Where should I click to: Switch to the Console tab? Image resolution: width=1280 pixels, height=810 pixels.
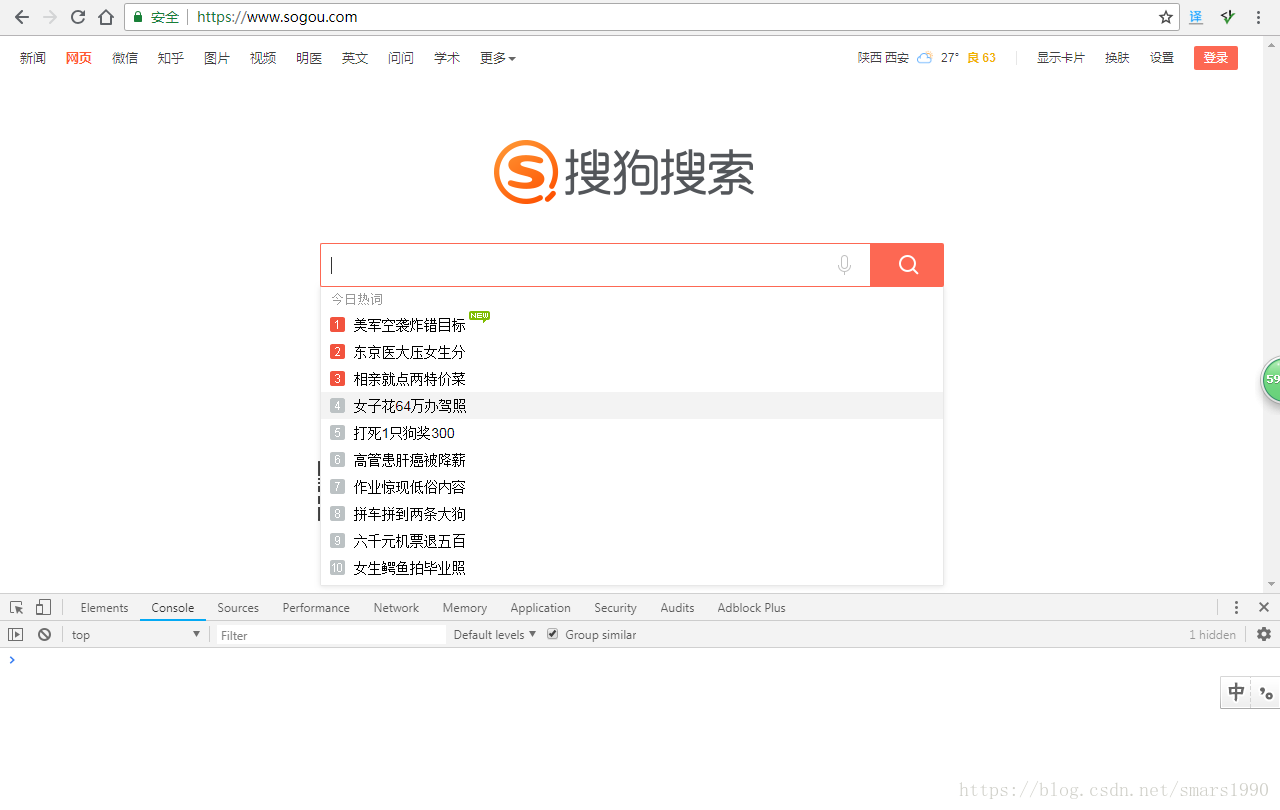click(173, 607)
